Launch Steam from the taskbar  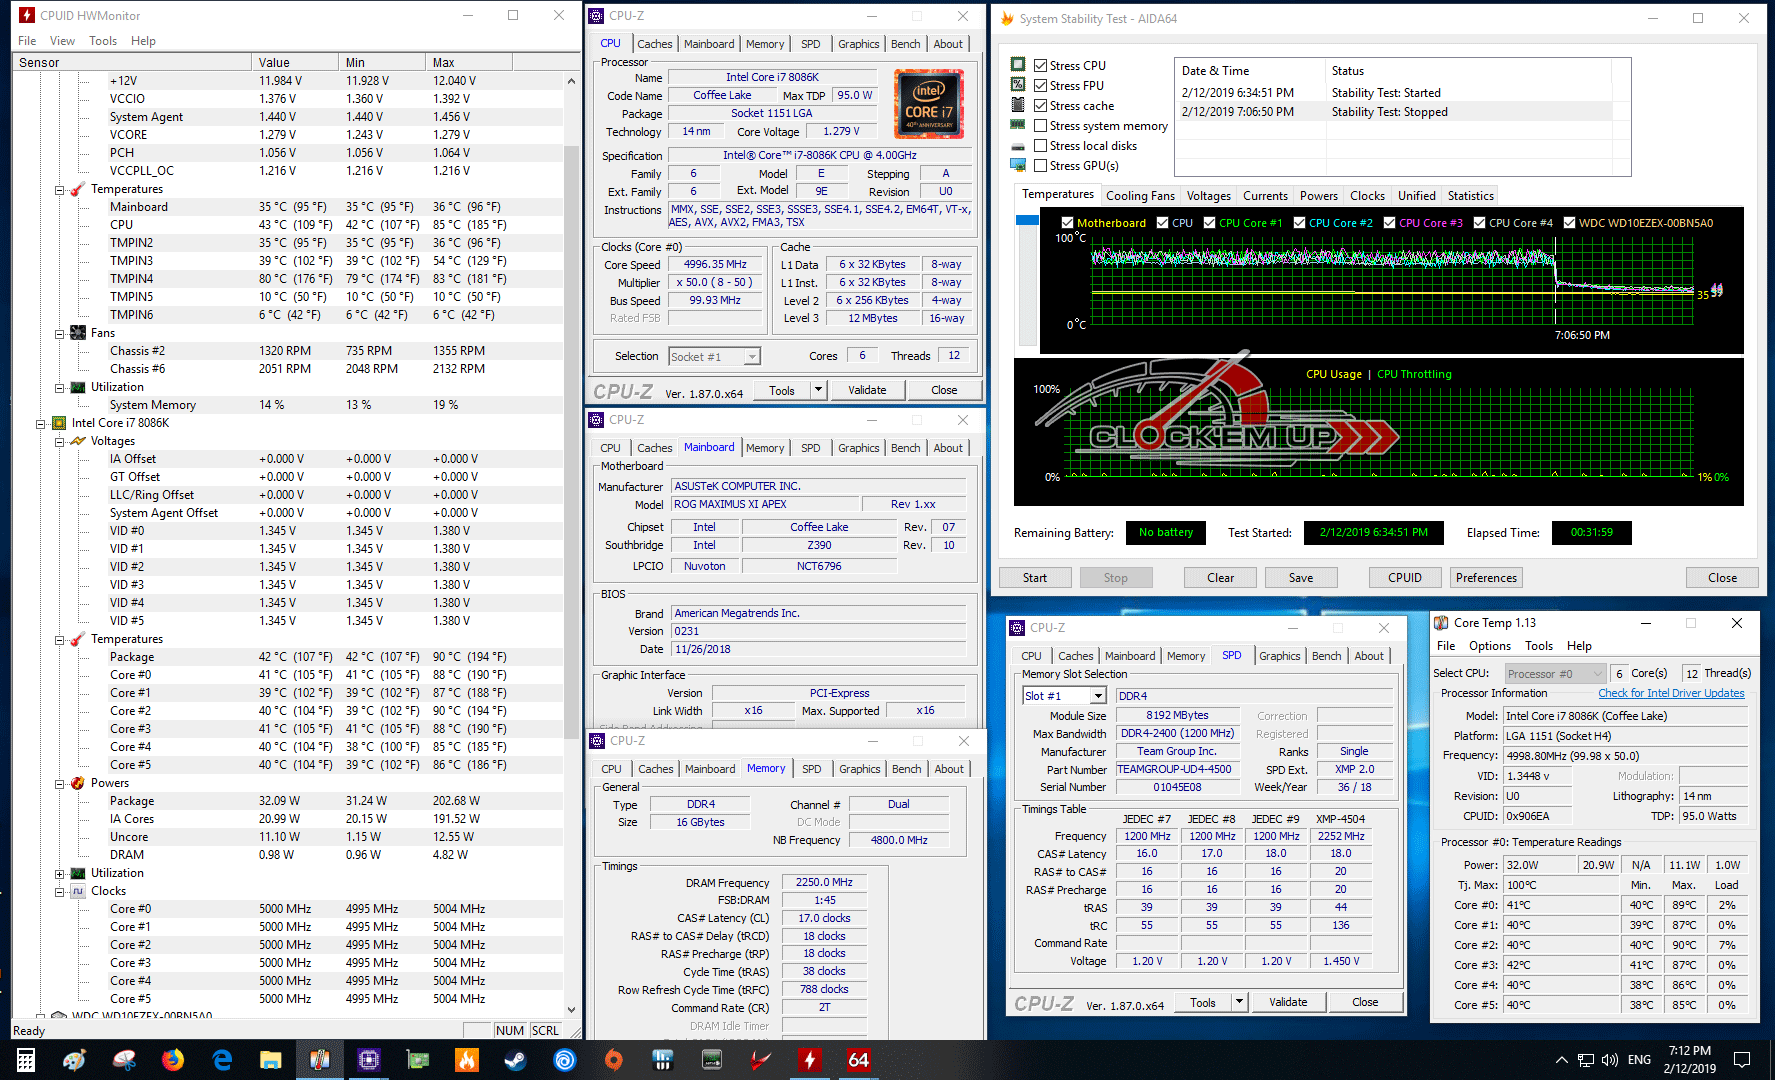[x=516, y=1059]
